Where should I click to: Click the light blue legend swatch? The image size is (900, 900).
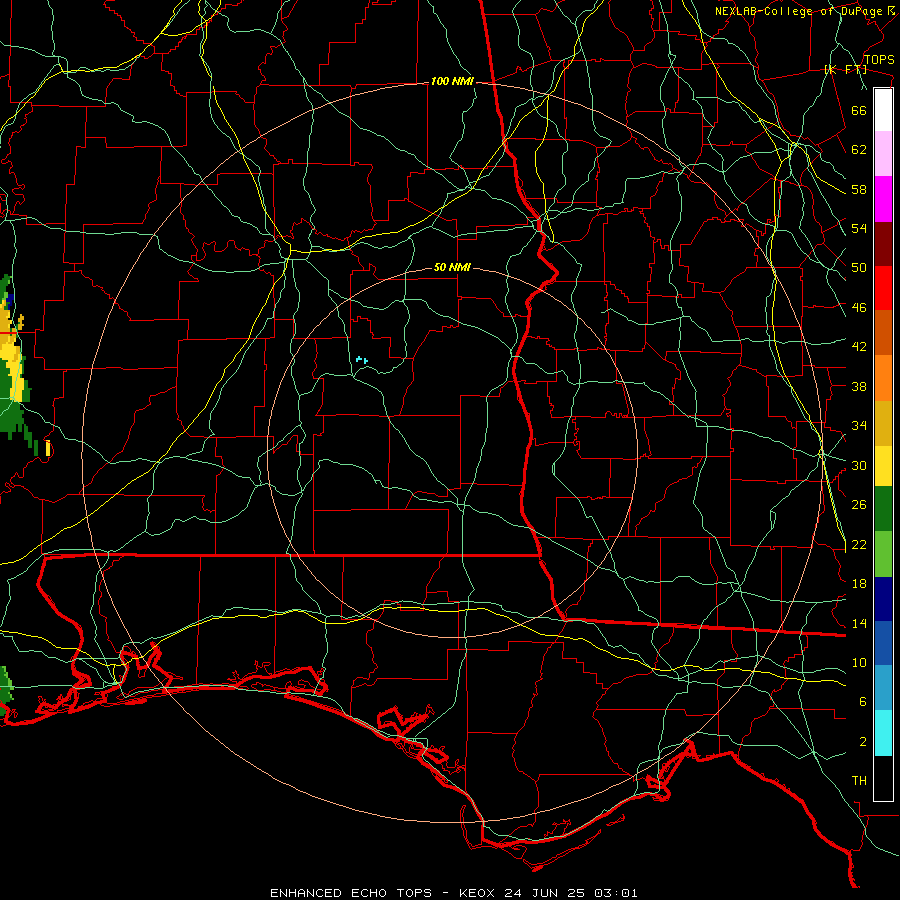pos(883,688)
